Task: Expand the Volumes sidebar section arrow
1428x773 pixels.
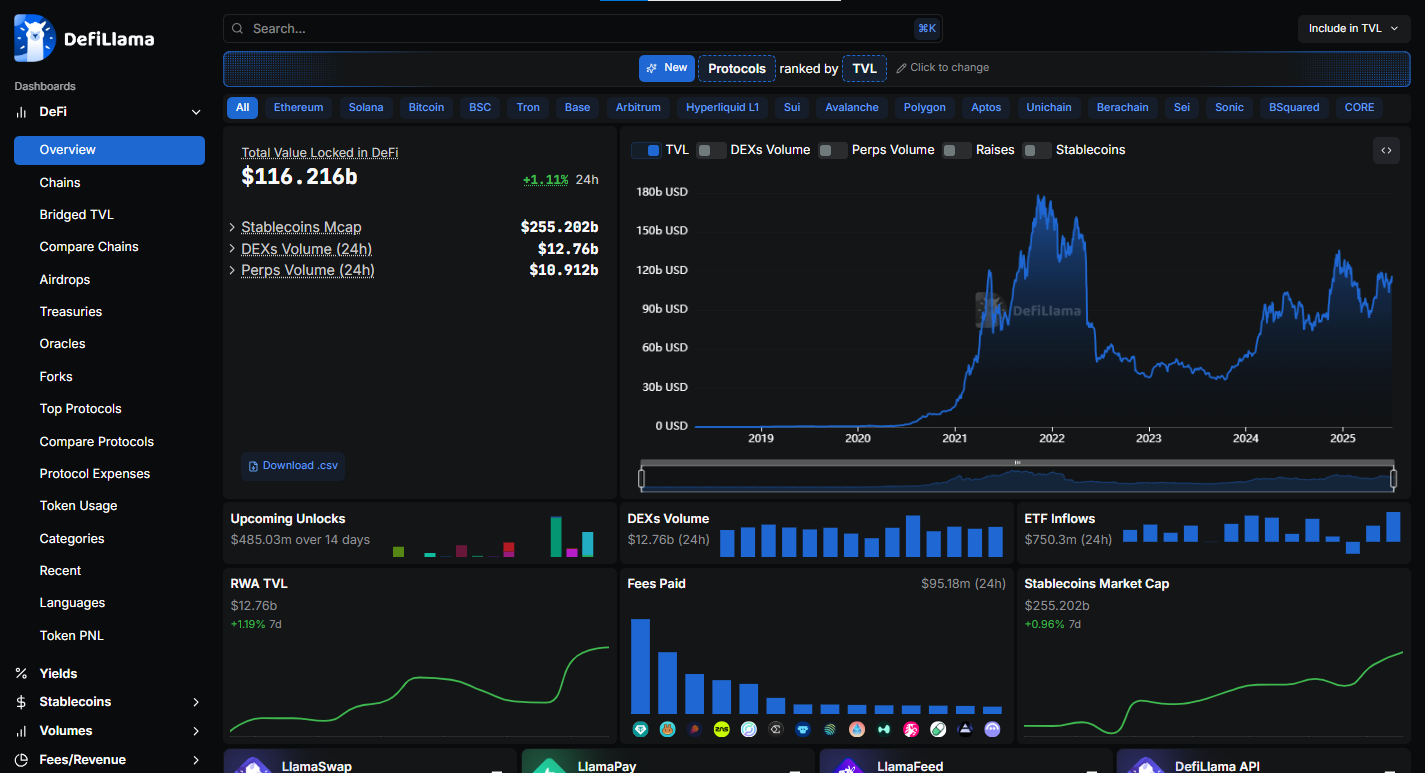Action: (x=196, y=731)
